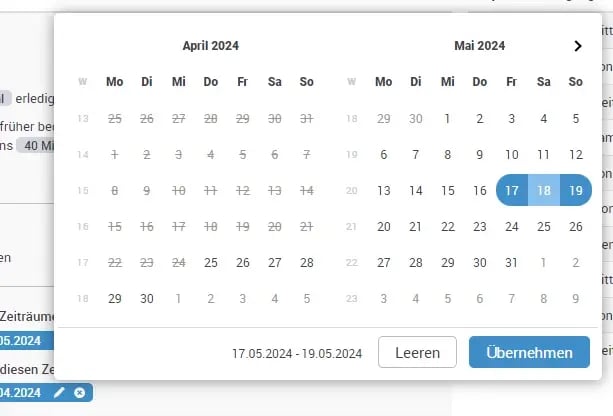Select May 1 in the Mai calendar

448,118
